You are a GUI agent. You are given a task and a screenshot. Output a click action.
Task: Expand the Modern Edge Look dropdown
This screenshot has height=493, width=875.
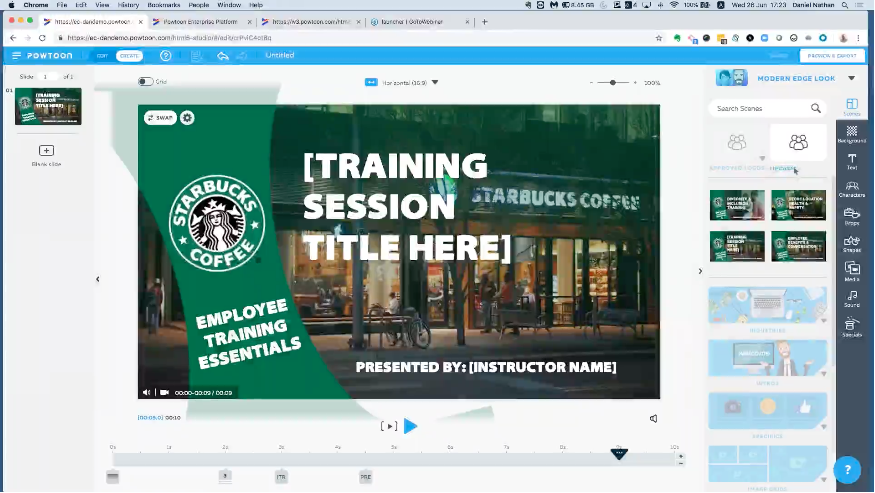click(851, 78)
